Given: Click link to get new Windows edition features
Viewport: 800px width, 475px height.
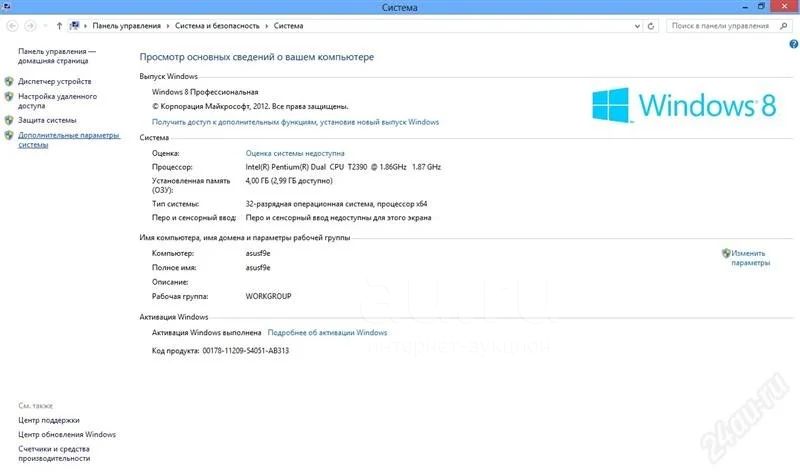Looking at the screenshot, I should [x=295, y=122].
